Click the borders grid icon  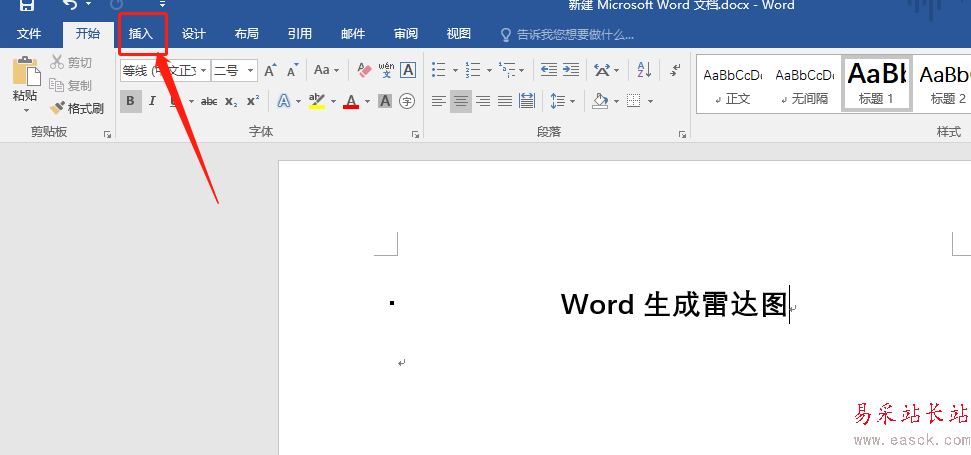coord(633,100)
